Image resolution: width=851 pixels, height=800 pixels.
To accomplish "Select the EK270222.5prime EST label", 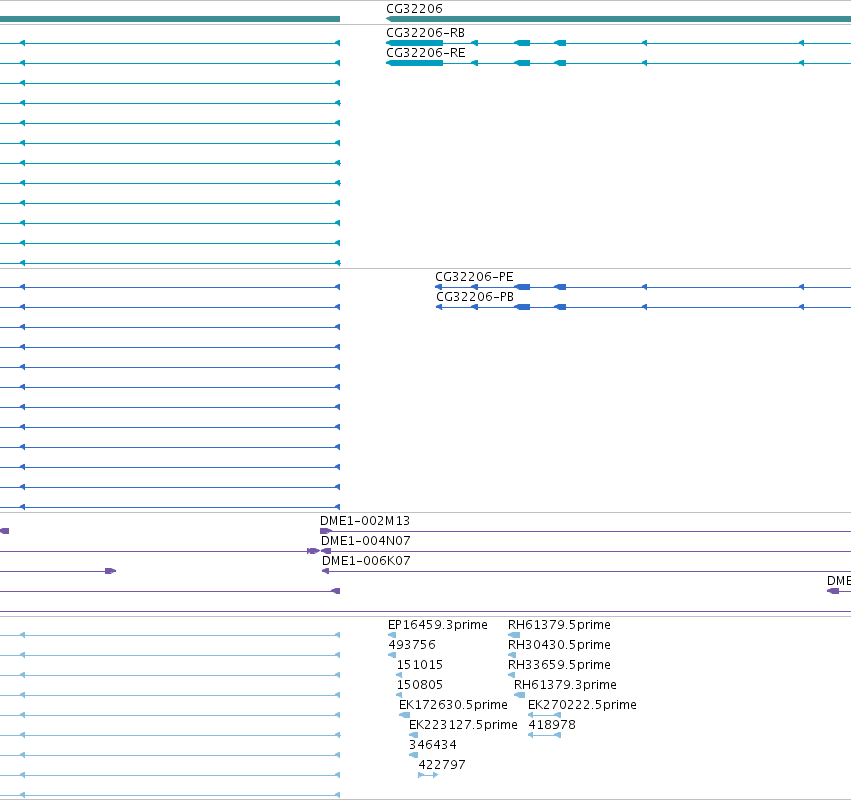I will pyautogui.click(x=582, y=705).
